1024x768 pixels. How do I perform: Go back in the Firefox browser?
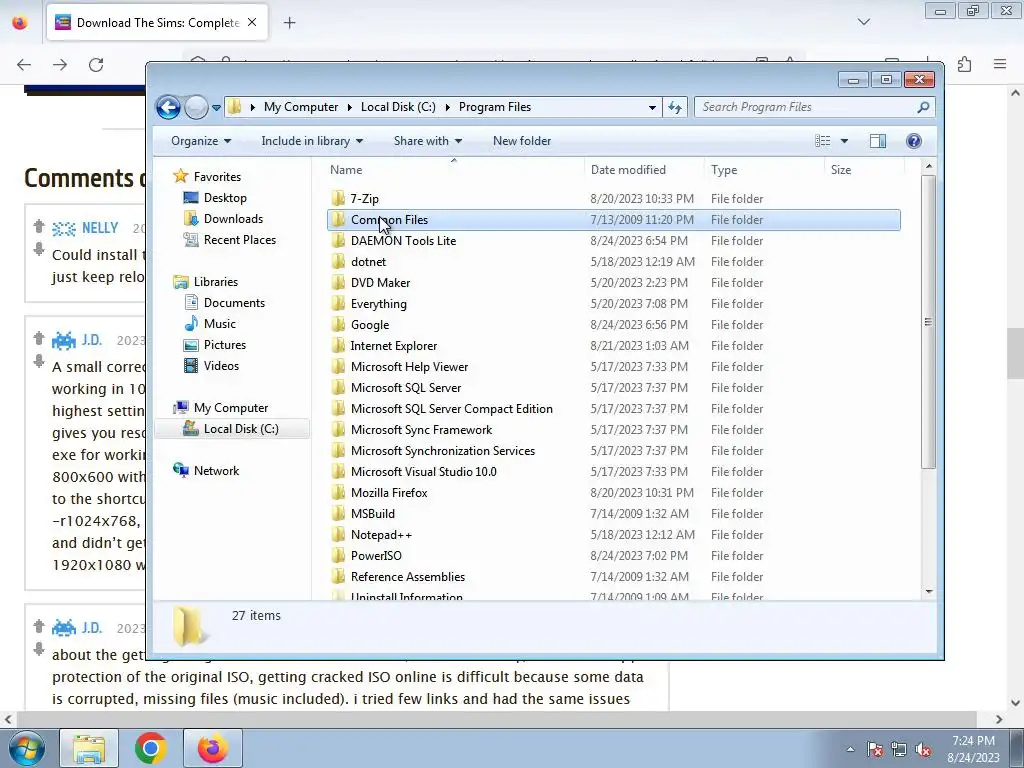pyautogui.click(x=24, y=65)
